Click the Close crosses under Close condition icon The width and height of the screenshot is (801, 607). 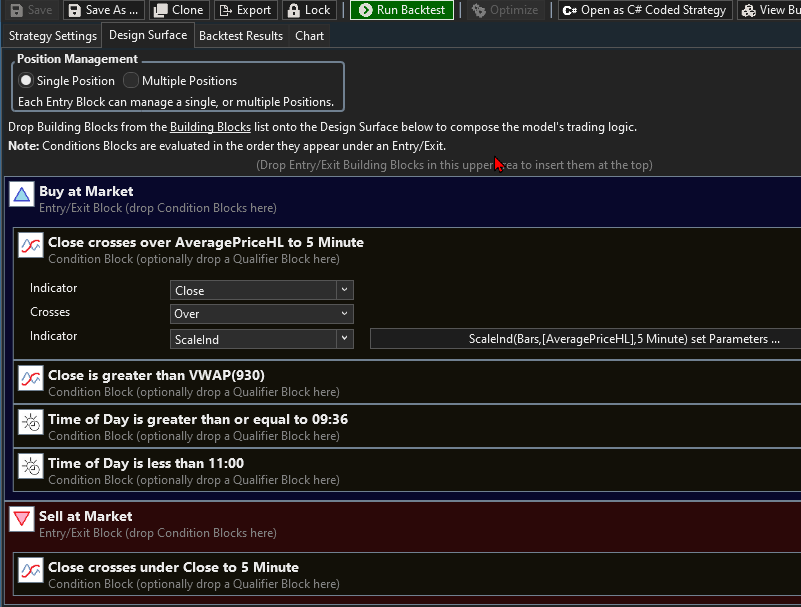coord(31,571)
